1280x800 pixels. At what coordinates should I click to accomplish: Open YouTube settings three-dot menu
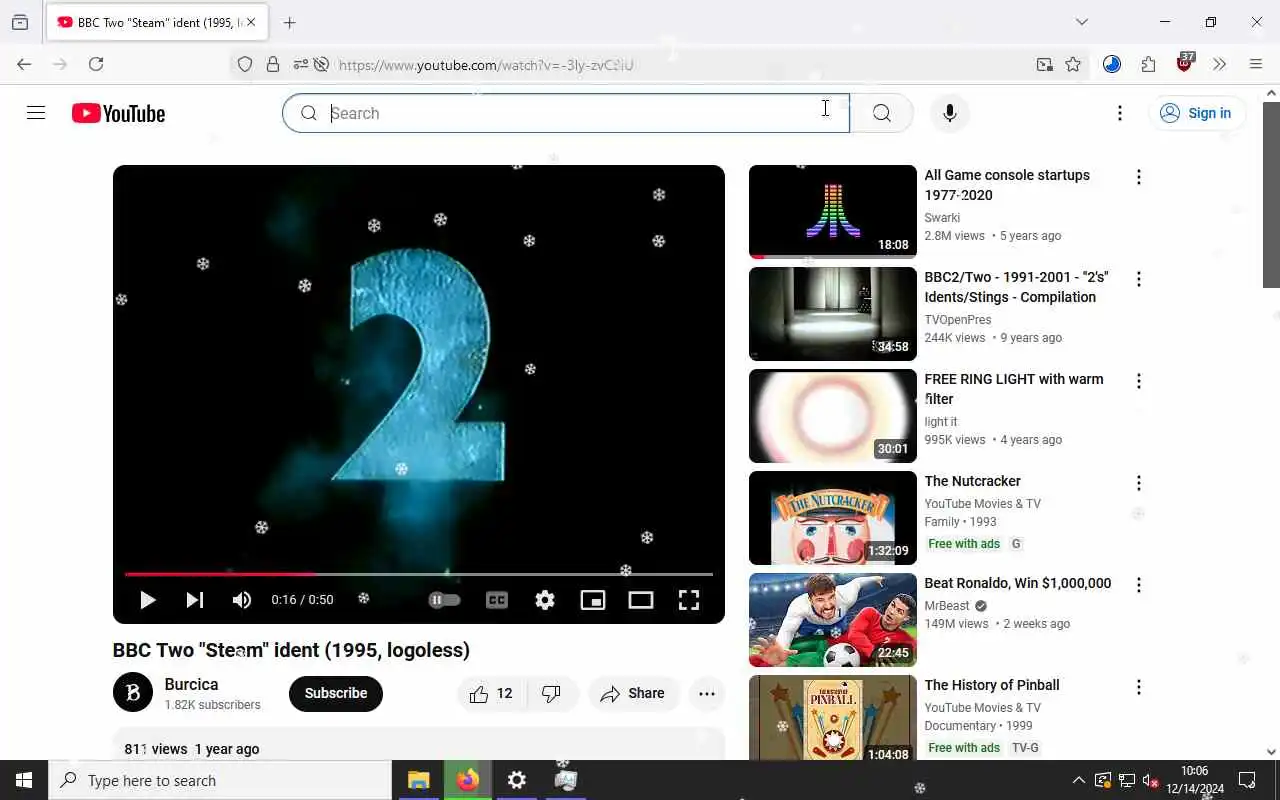[x=1120, y=113]
